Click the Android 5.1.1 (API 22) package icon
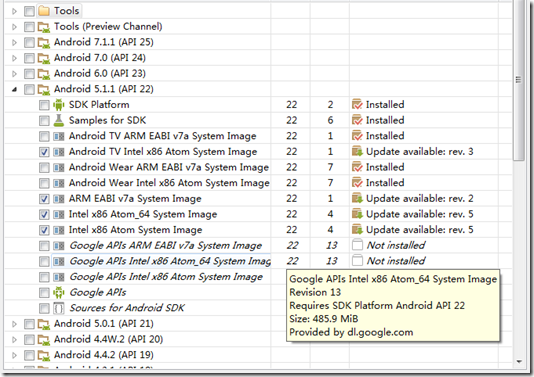534x377 pixels. pyautogui.click(x=44, y=89)
